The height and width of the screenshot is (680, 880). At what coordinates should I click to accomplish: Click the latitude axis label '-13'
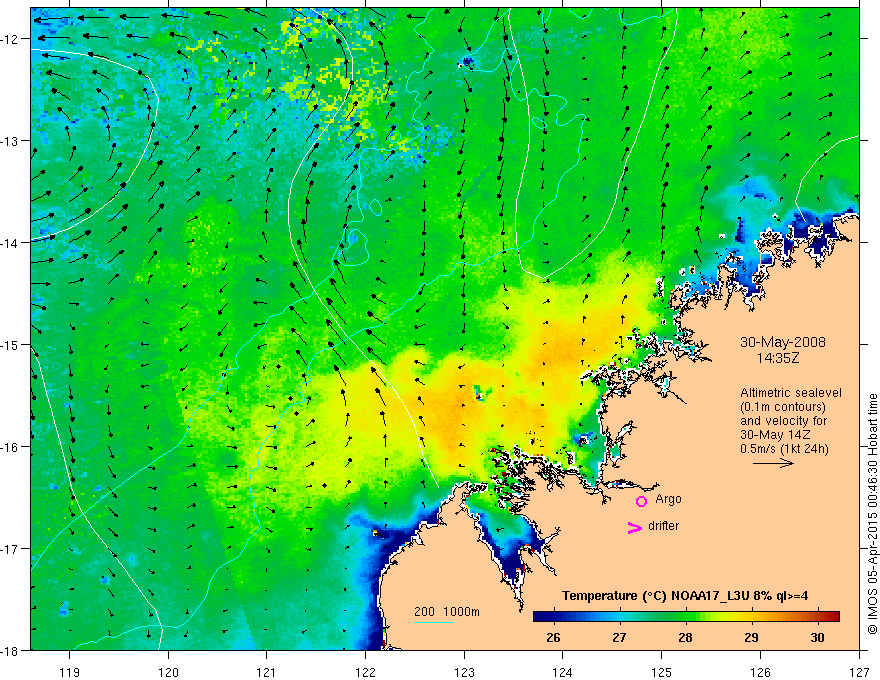point(10,141)
